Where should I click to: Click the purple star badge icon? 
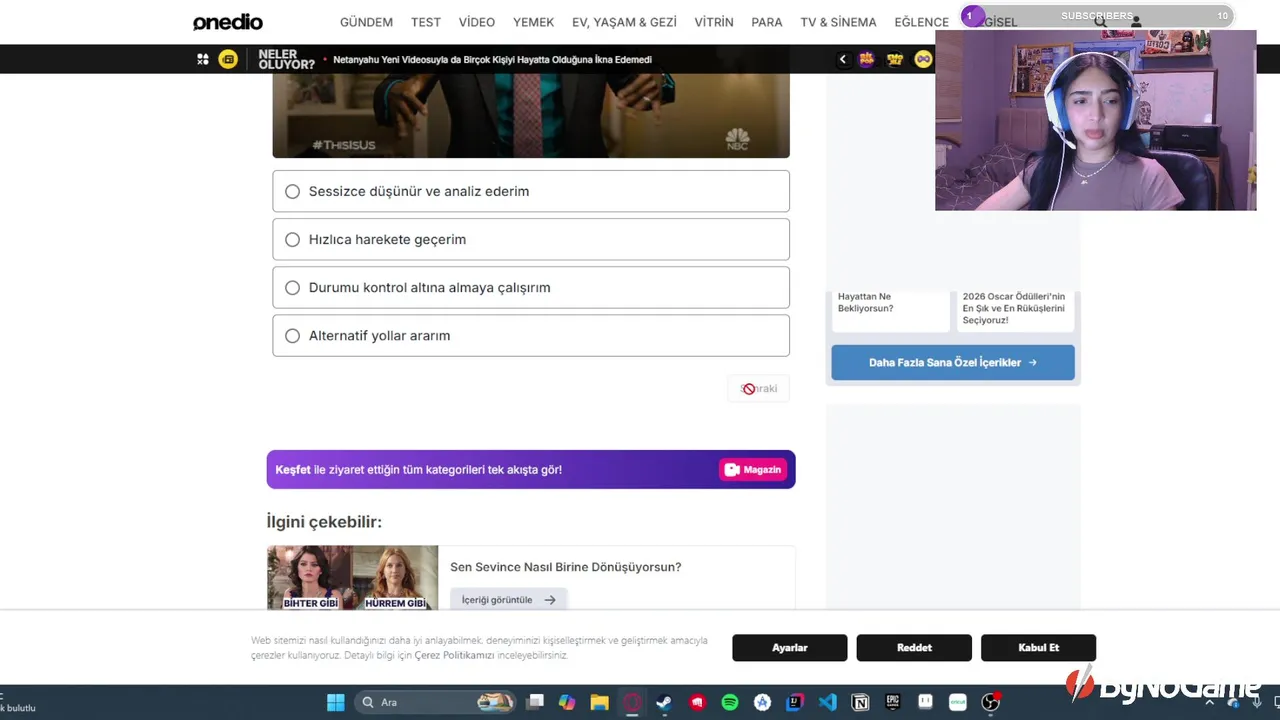point(866,59)
